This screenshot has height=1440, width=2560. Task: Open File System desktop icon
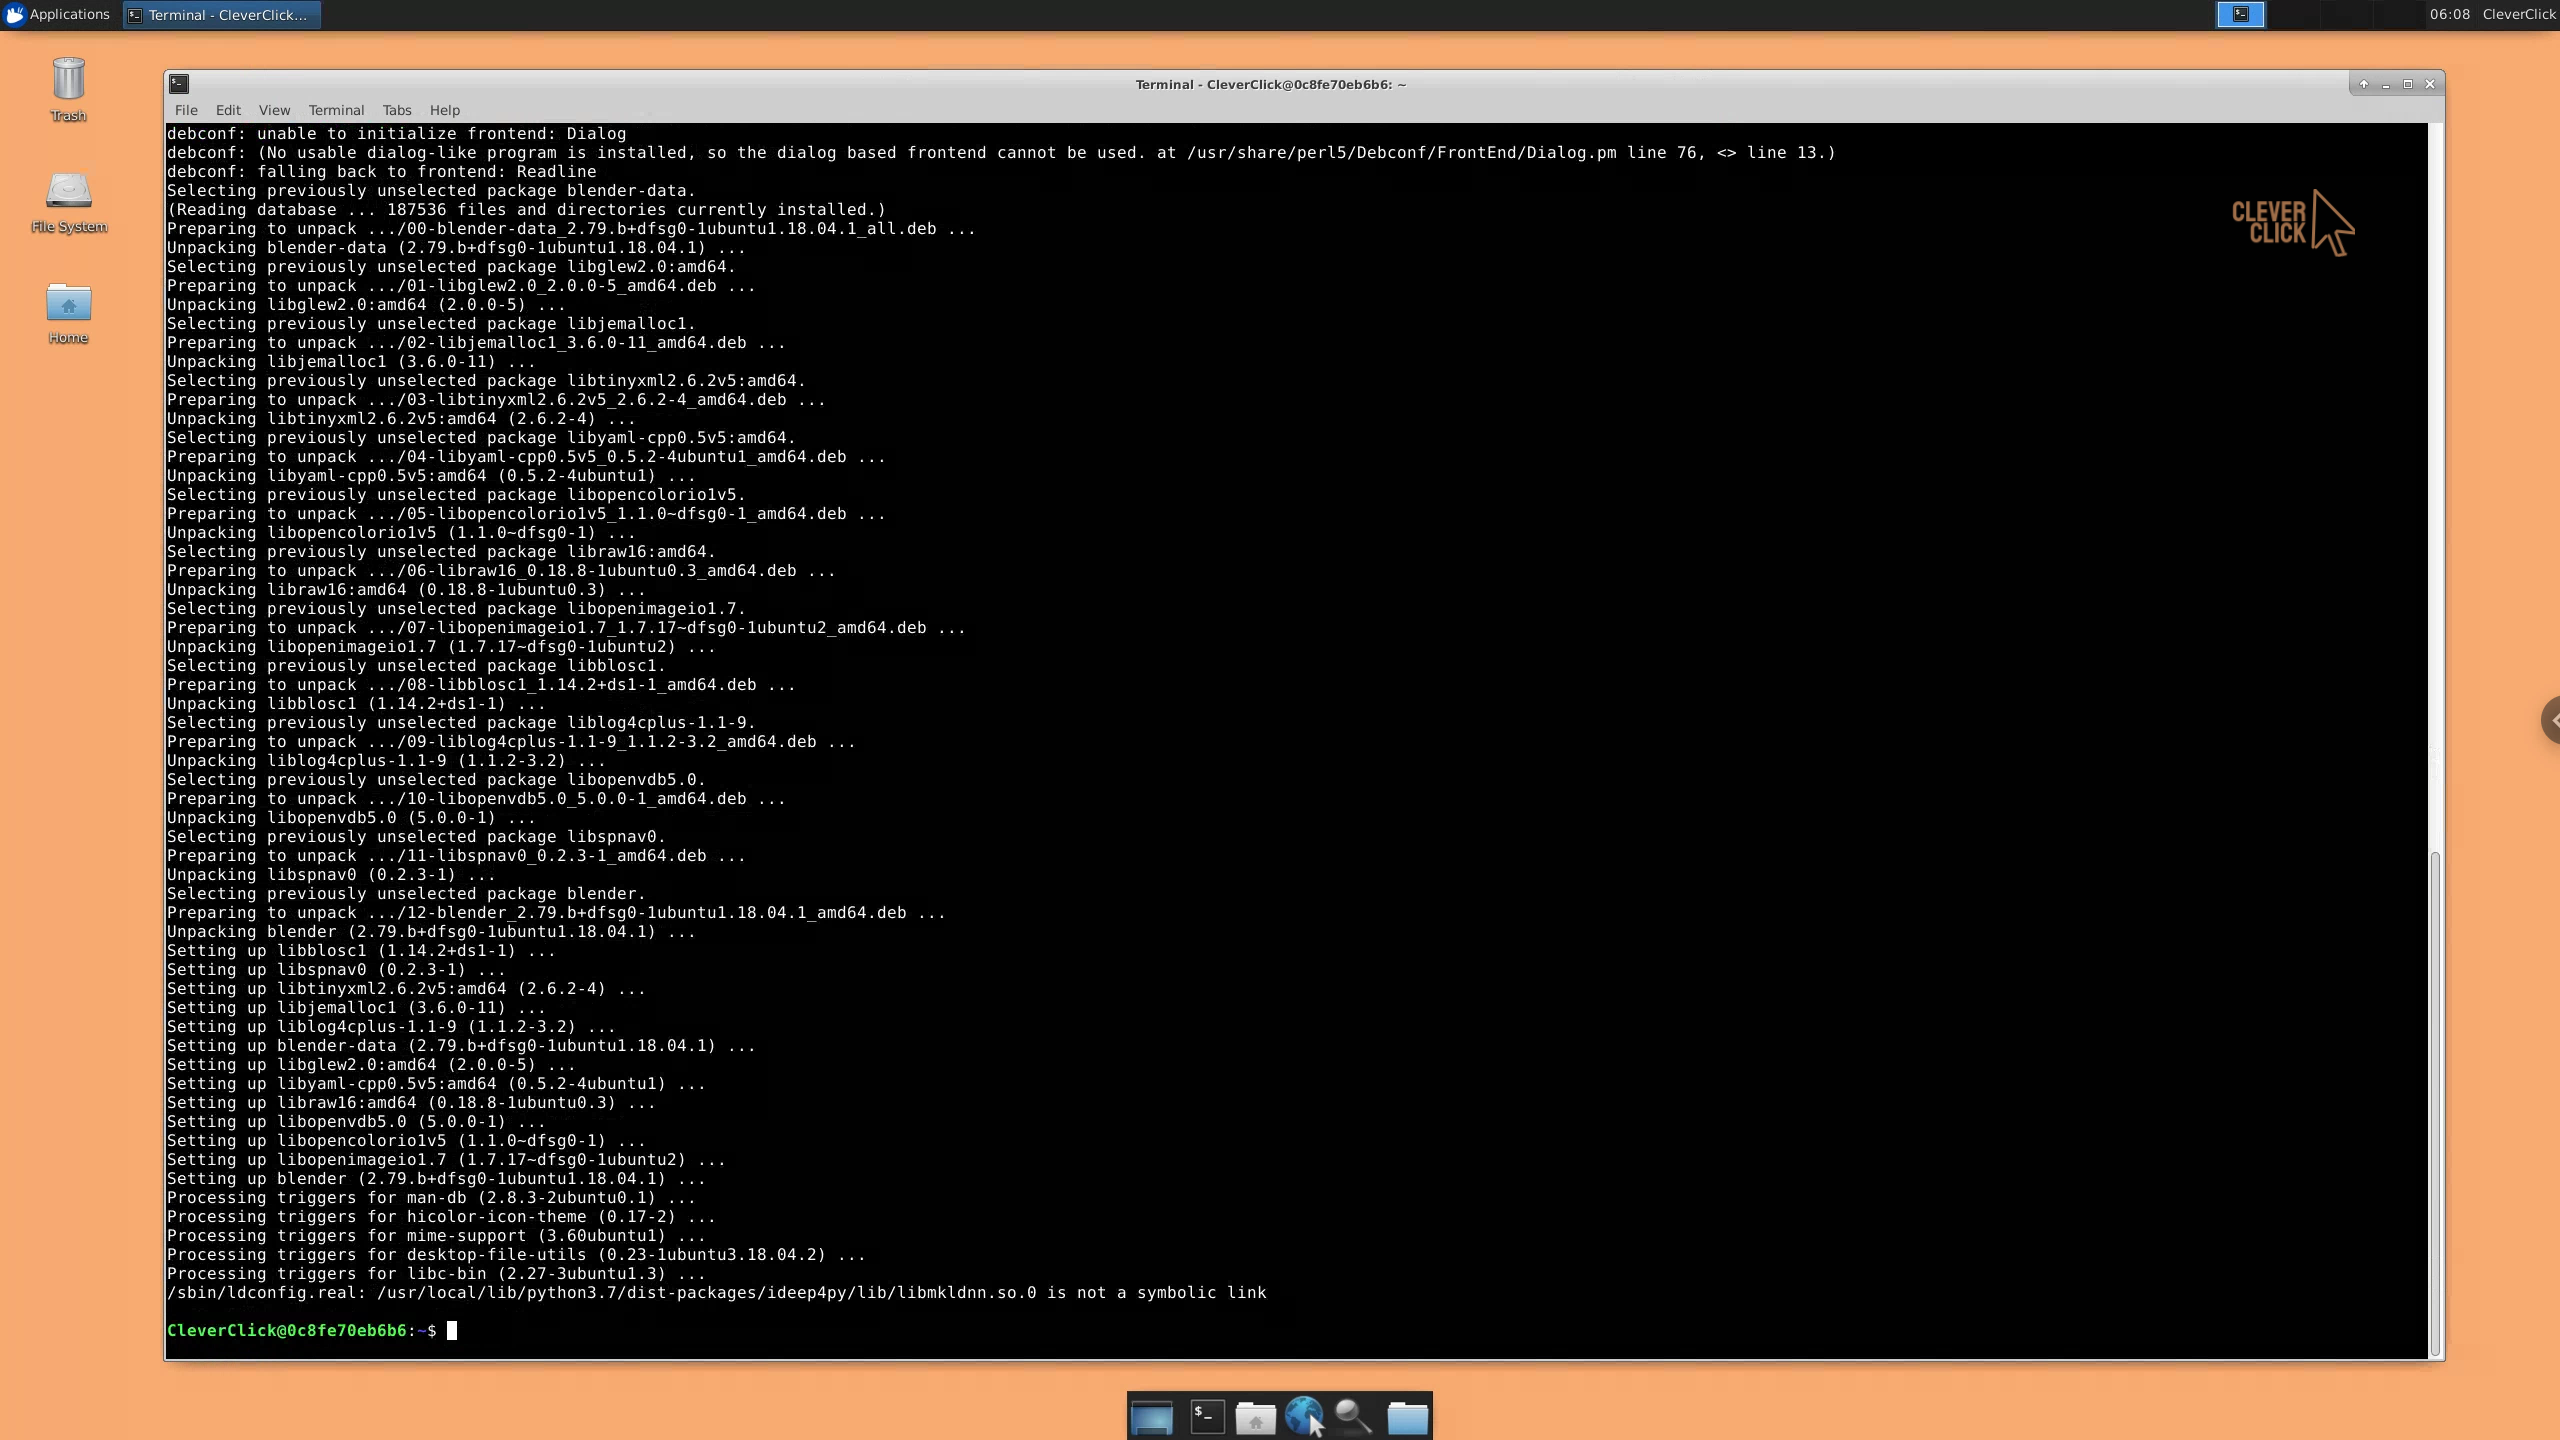coord(68,200)
